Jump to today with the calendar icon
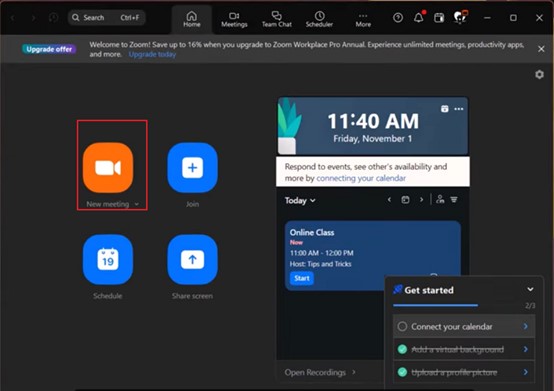The image size is (554, 391). pyautogui.click(x=405, y=200)
